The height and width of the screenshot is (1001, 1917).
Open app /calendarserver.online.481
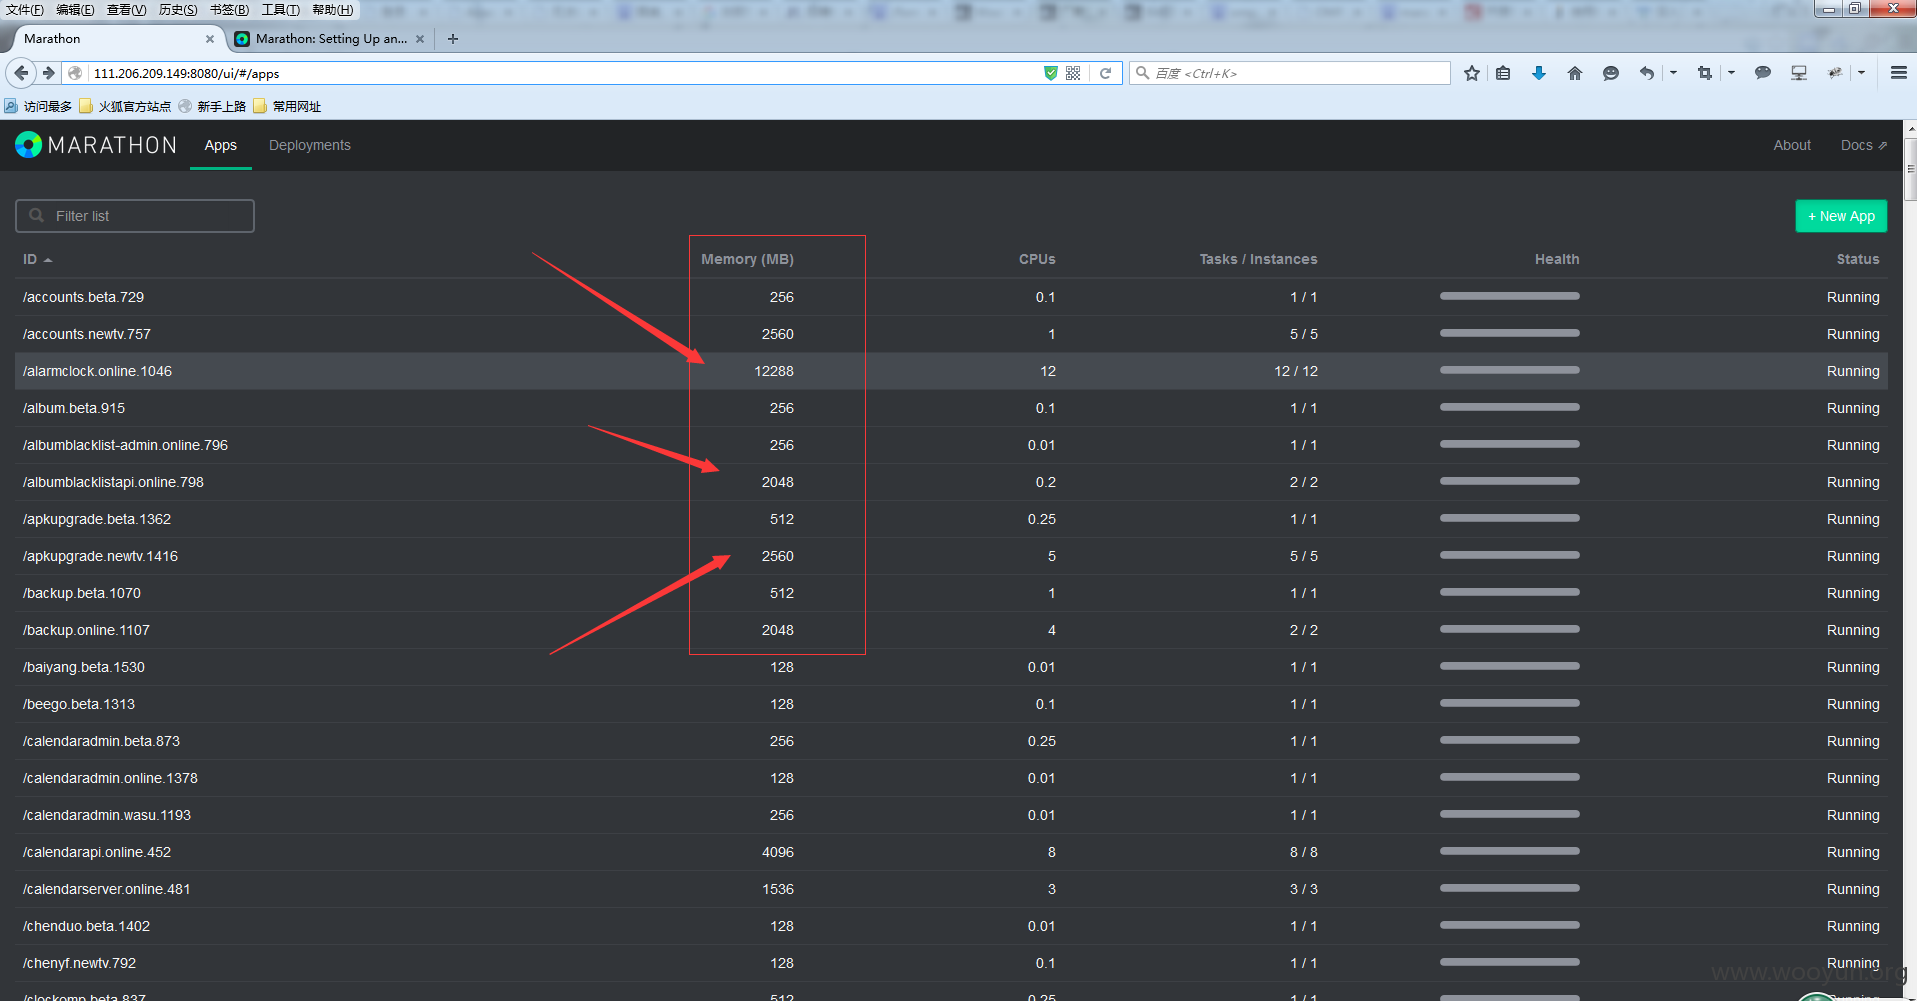coord(106,889)
